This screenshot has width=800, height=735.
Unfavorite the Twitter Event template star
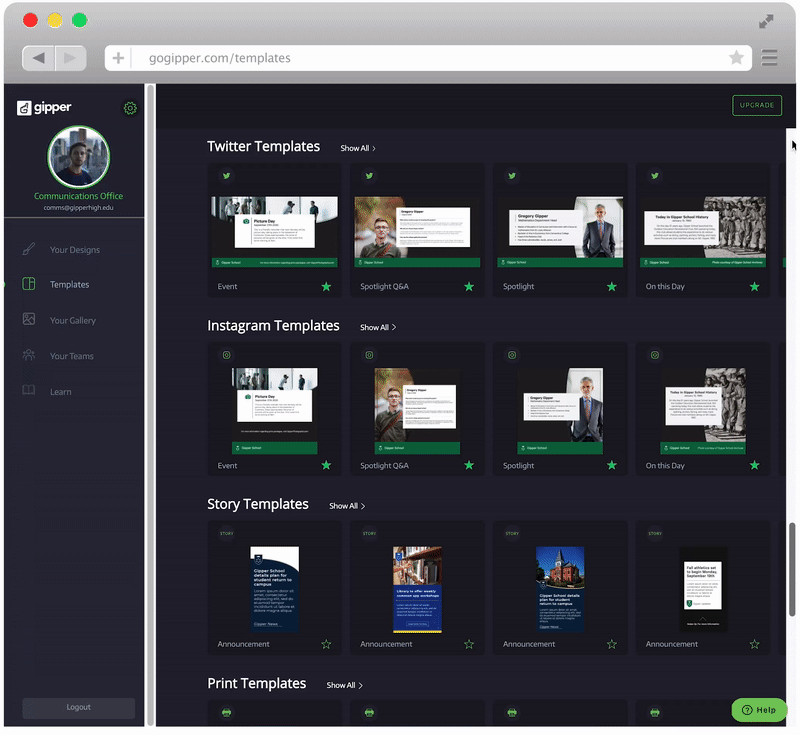pyautogui.click(x=327, y=287)
